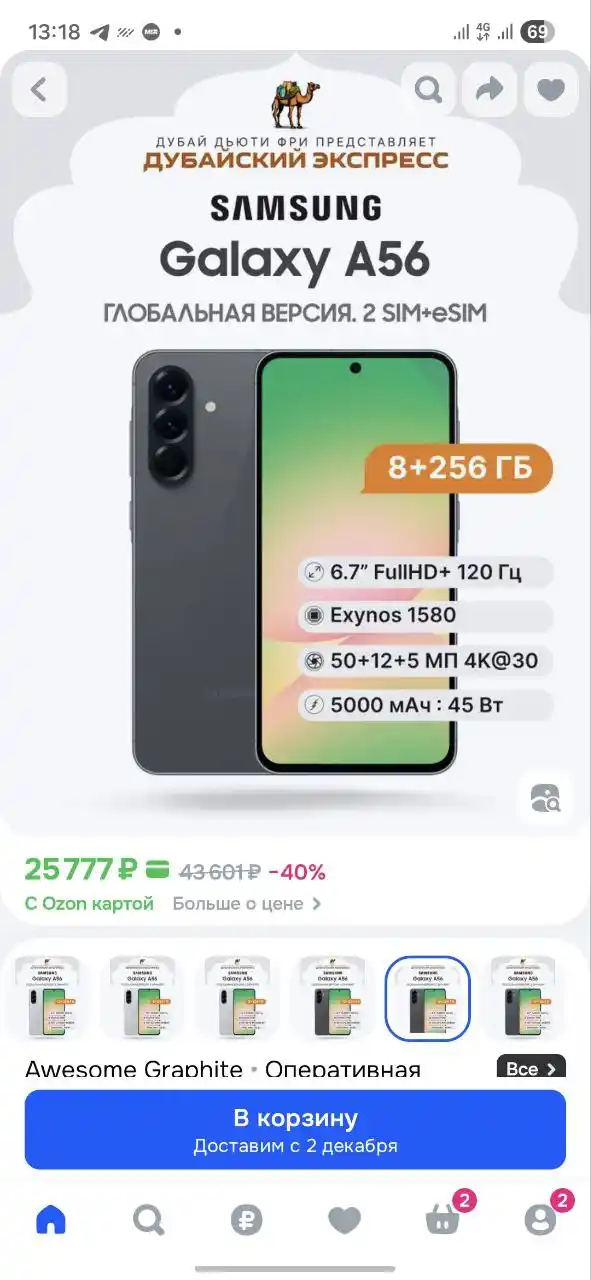
Task: Select the currently highlighted graphite variant thumbnail
Action: [x=428, y=998]
